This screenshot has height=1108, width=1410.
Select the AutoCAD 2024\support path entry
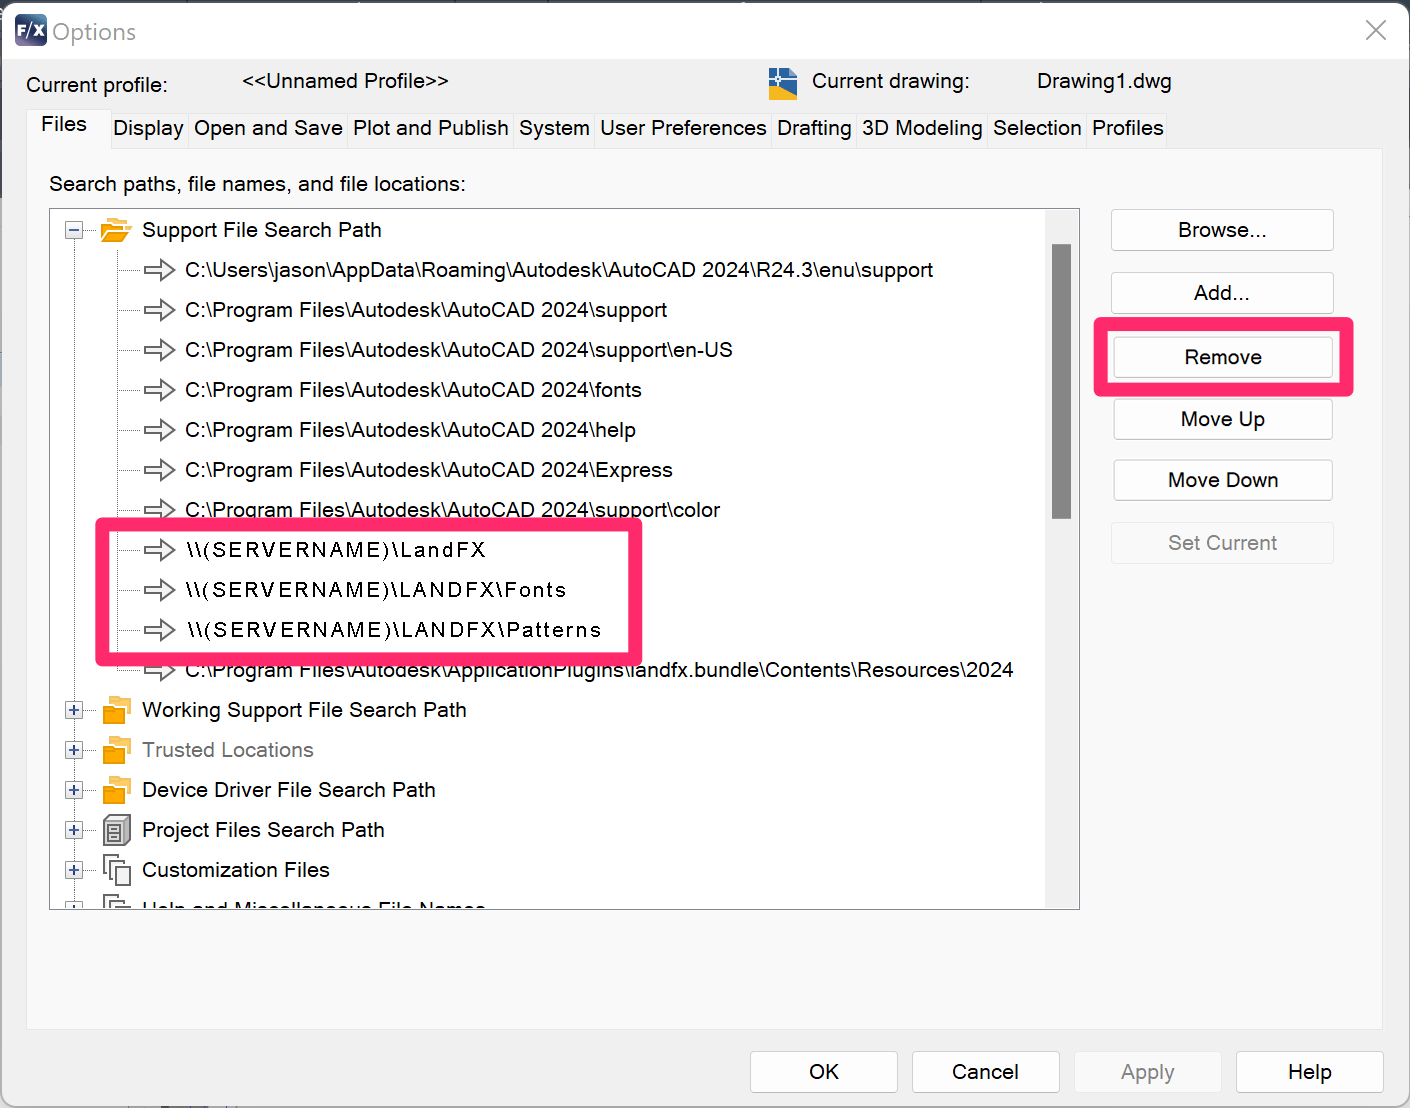(426, 310)
